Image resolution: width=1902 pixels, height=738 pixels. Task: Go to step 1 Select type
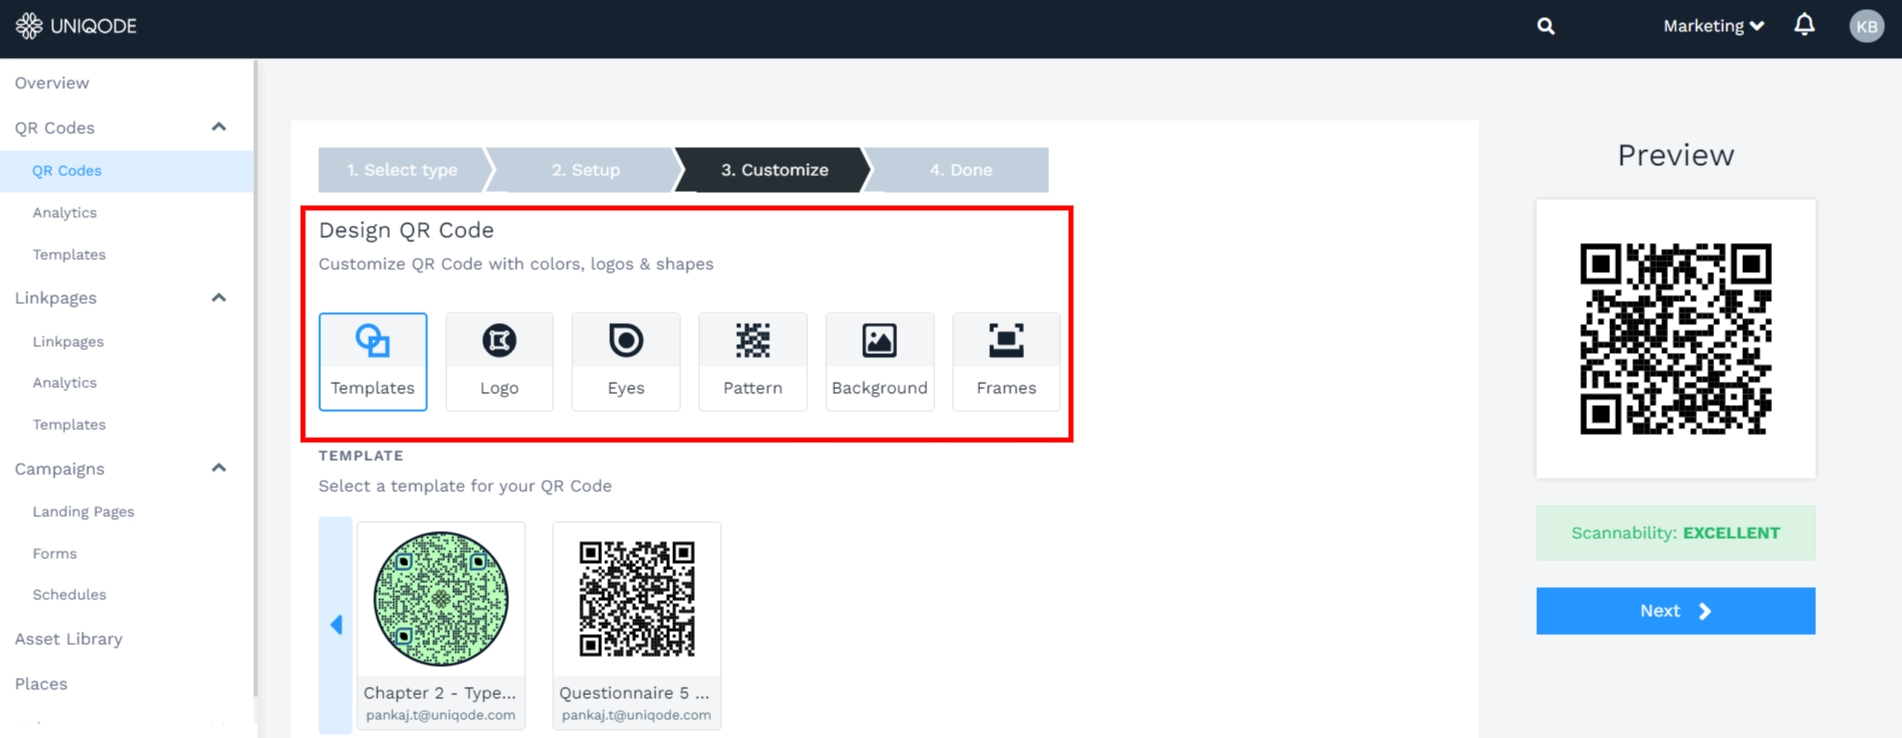coord(402,170)
